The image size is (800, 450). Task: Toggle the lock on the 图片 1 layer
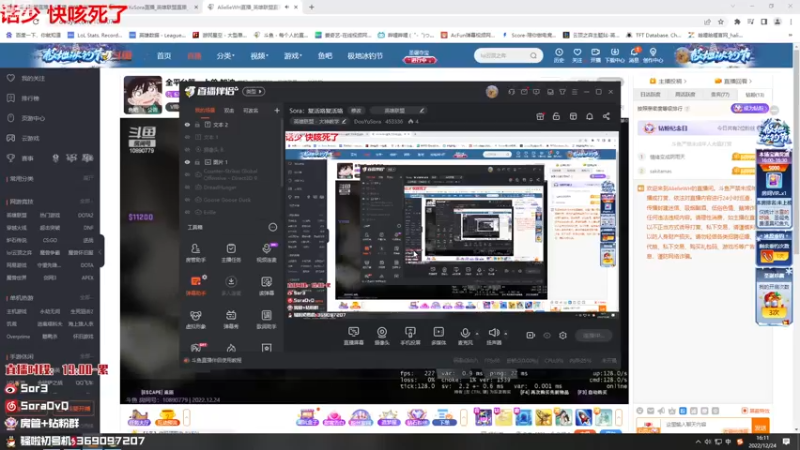click(197, 162)
